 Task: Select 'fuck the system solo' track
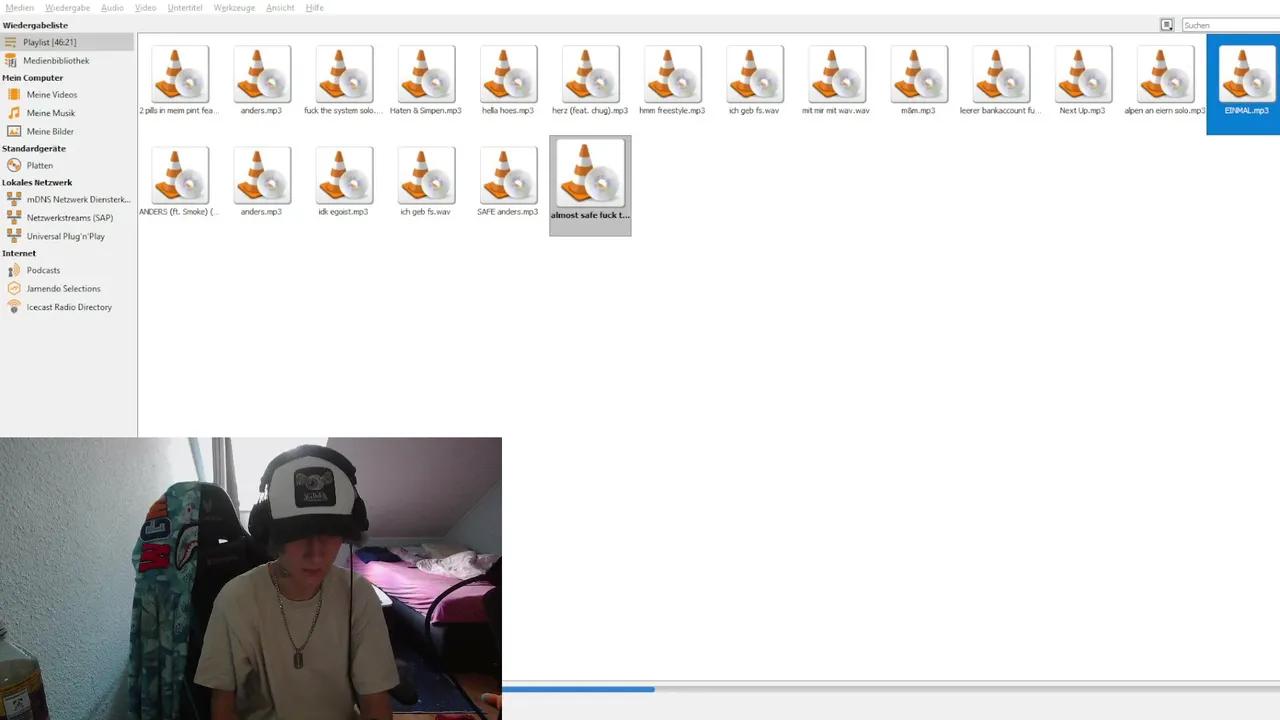point(344,80)
